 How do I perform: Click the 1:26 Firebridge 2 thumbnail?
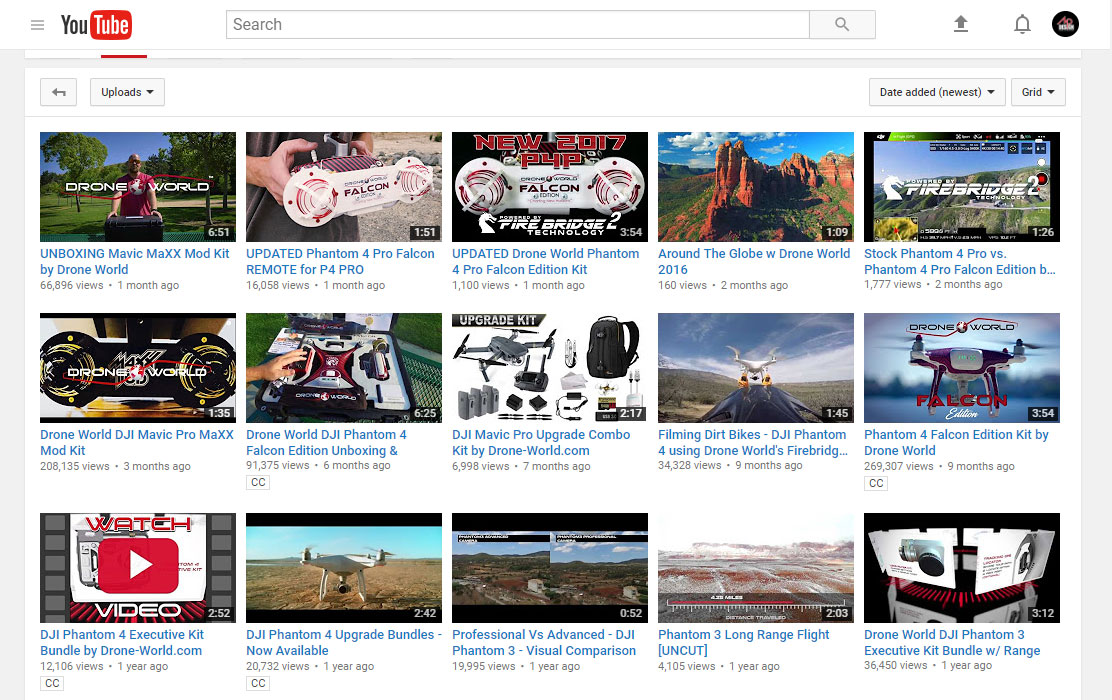pos(962,187)
